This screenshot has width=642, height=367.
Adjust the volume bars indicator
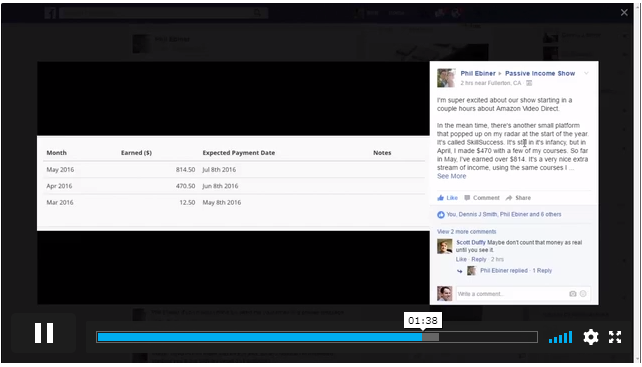pos(561,338)
